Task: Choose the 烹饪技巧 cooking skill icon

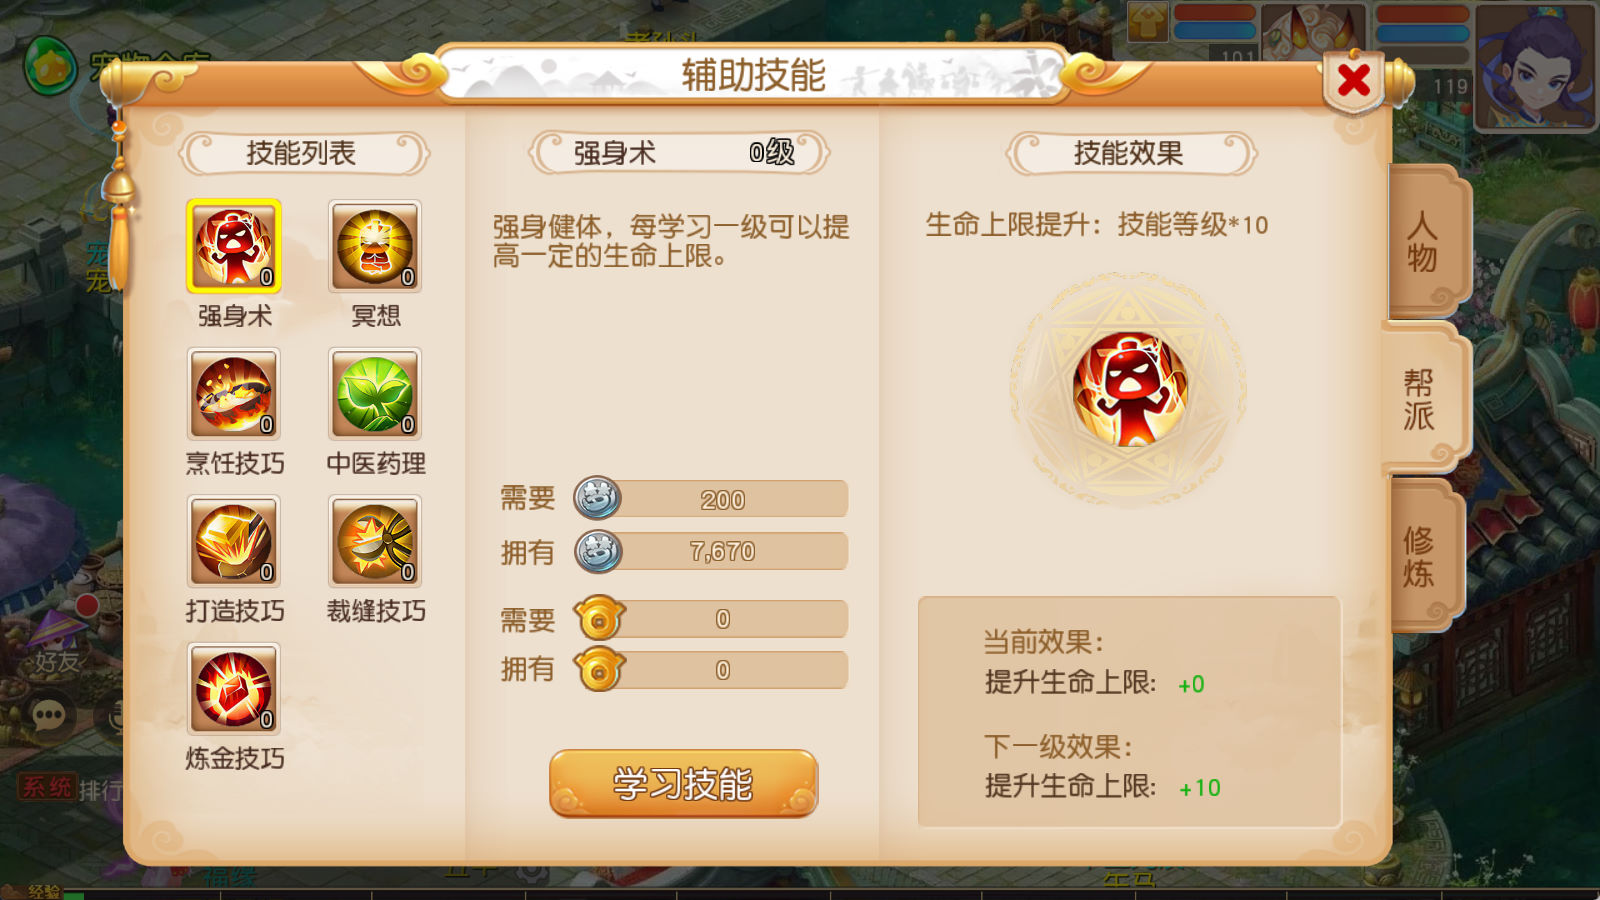Action: (234, 394)
